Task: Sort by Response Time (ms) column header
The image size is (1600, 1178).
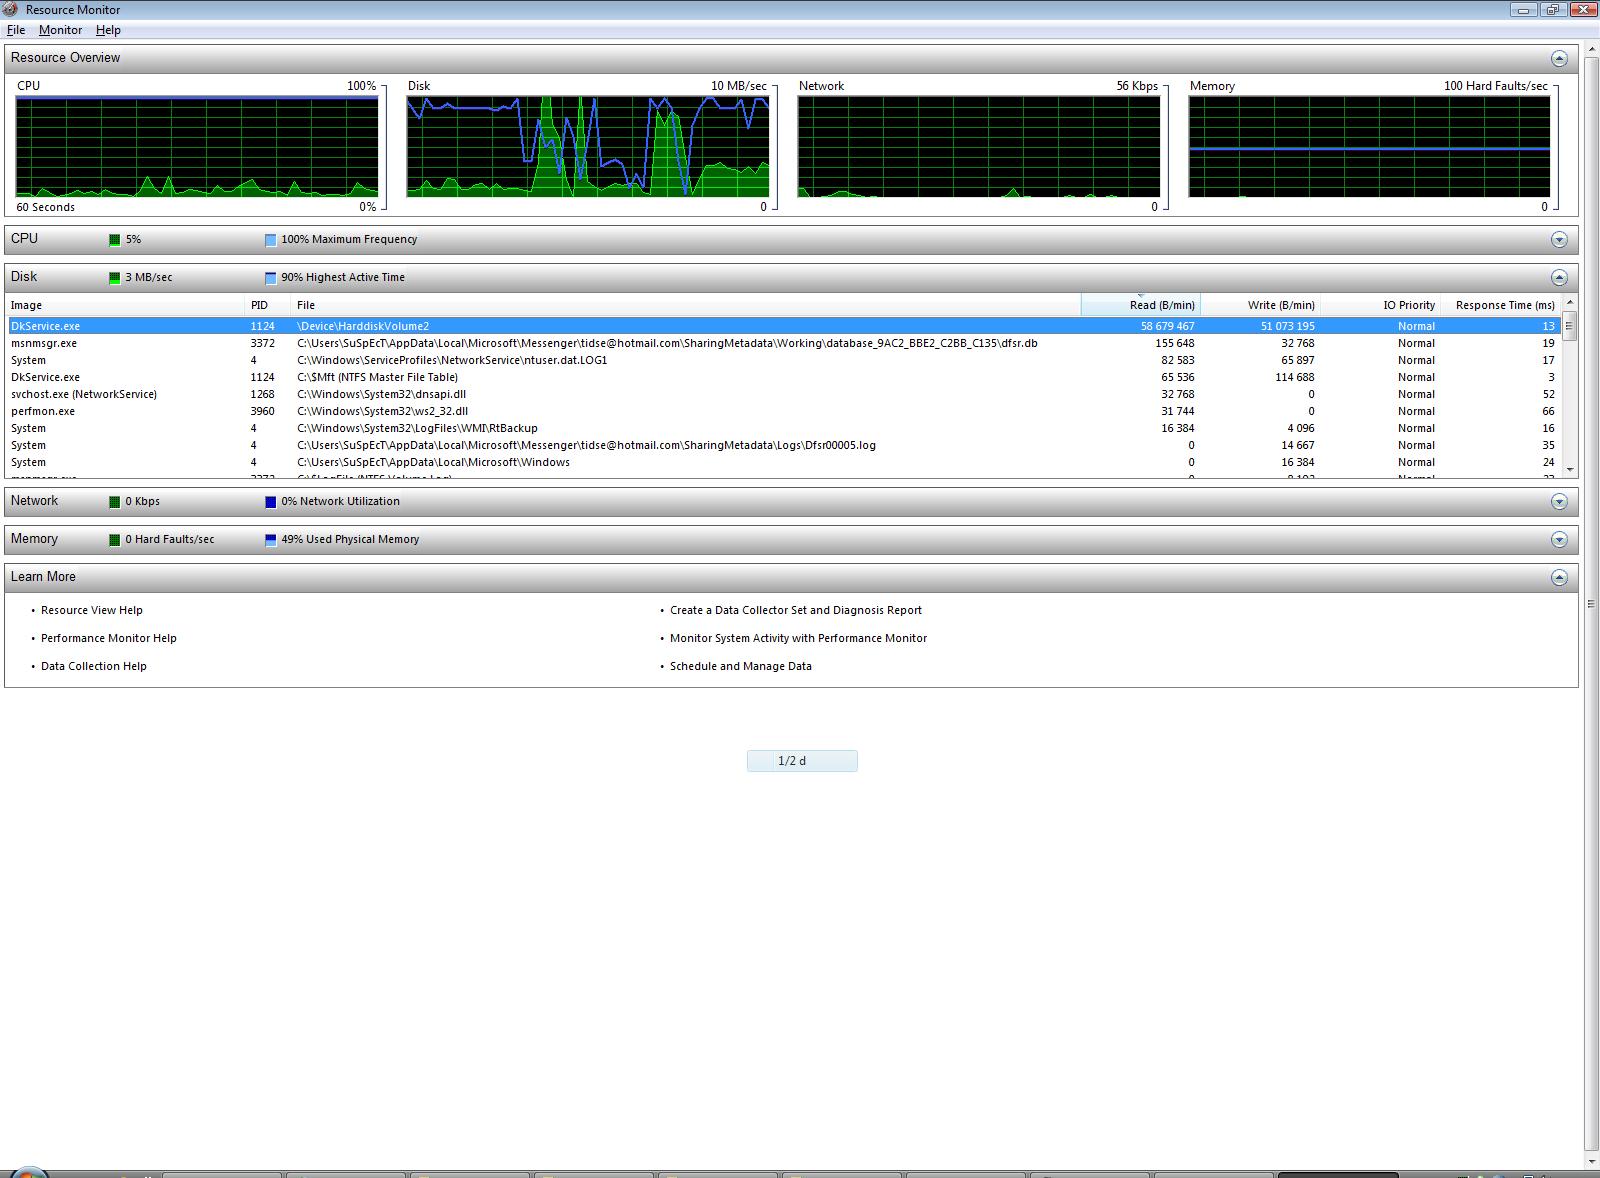Action: 1500,305
